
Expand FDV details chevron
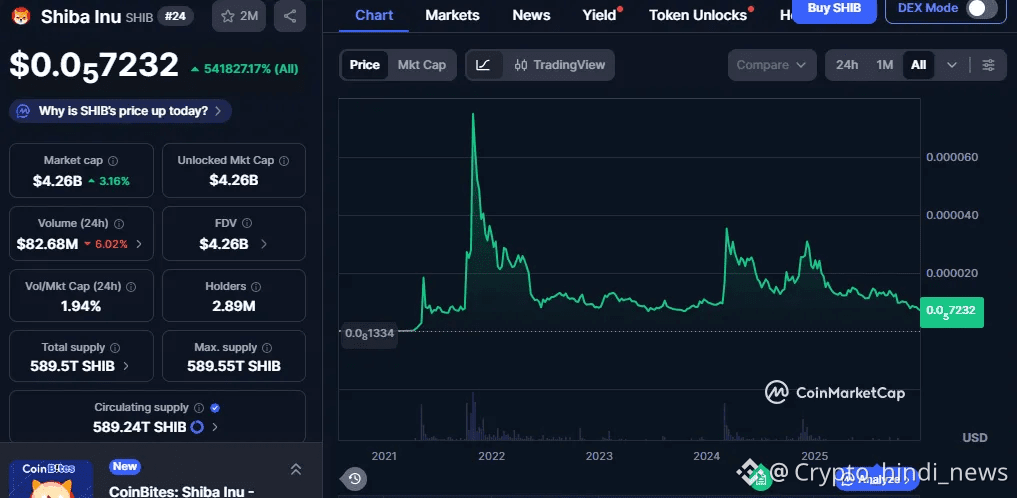(x=263, y=244)
